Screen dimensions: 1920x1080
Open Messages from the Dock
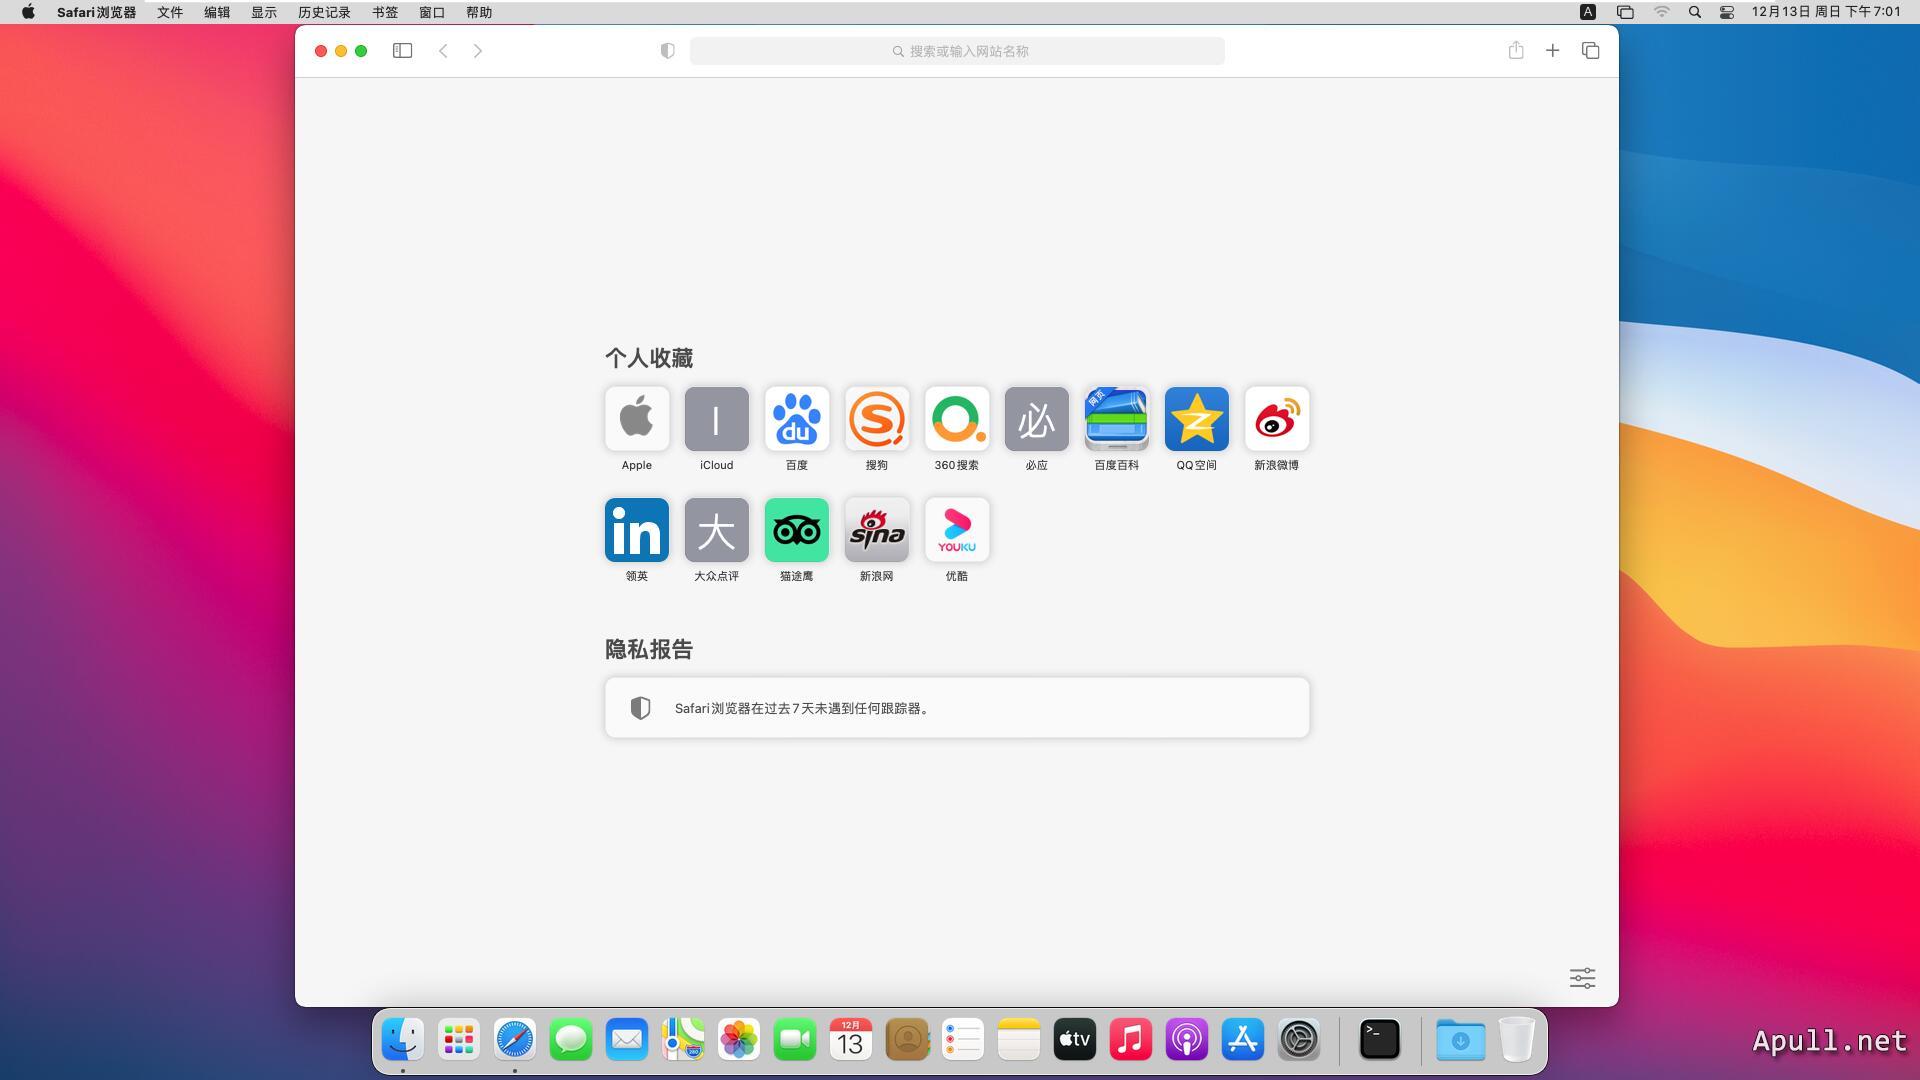(571, 1040)
